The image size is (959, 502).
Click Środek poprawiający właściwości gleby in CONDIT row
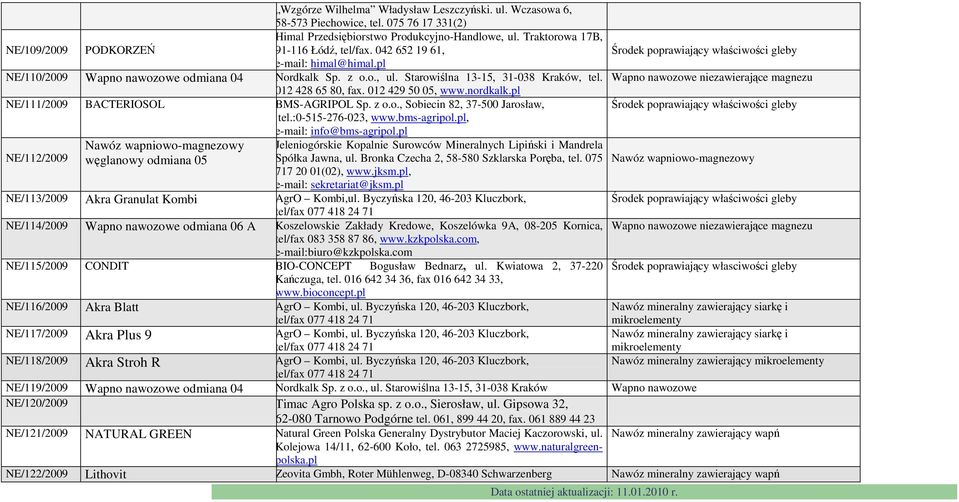click(704, 267)
